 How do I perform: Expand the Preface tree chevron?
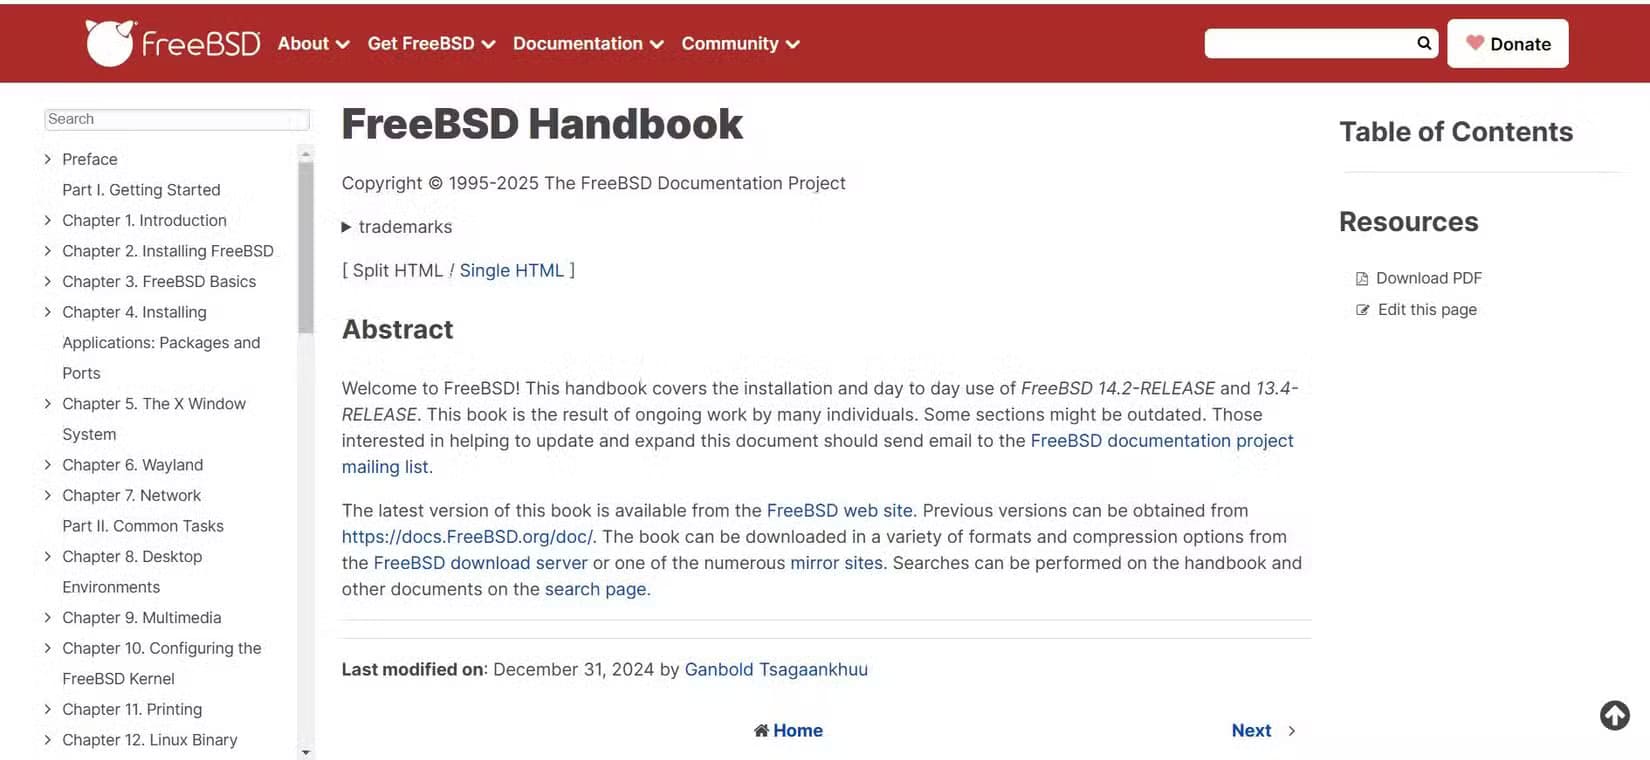(47, 159)
